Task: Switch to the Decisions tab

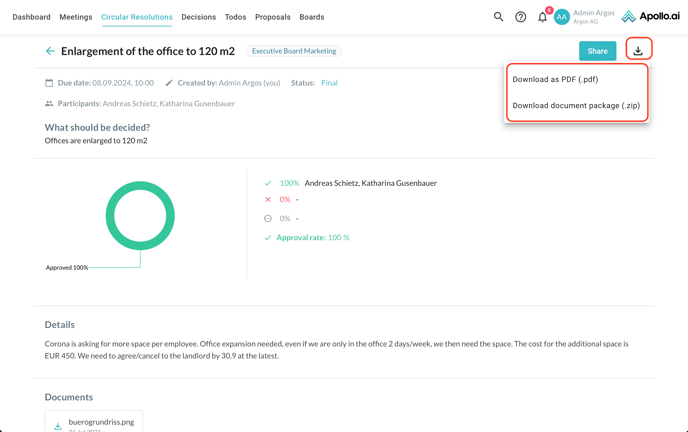Action: 198,17
